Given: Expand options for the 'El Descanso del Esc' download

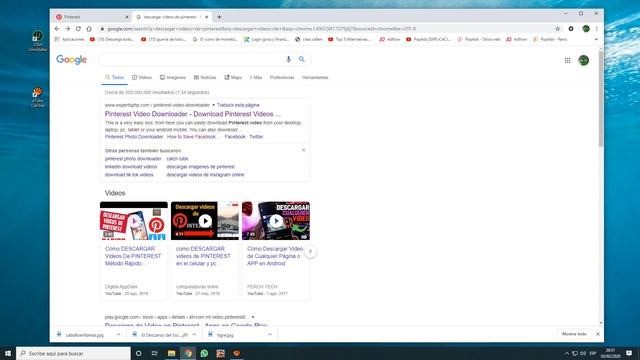Looking at the screenshot, I should click(x=194, y=335).
